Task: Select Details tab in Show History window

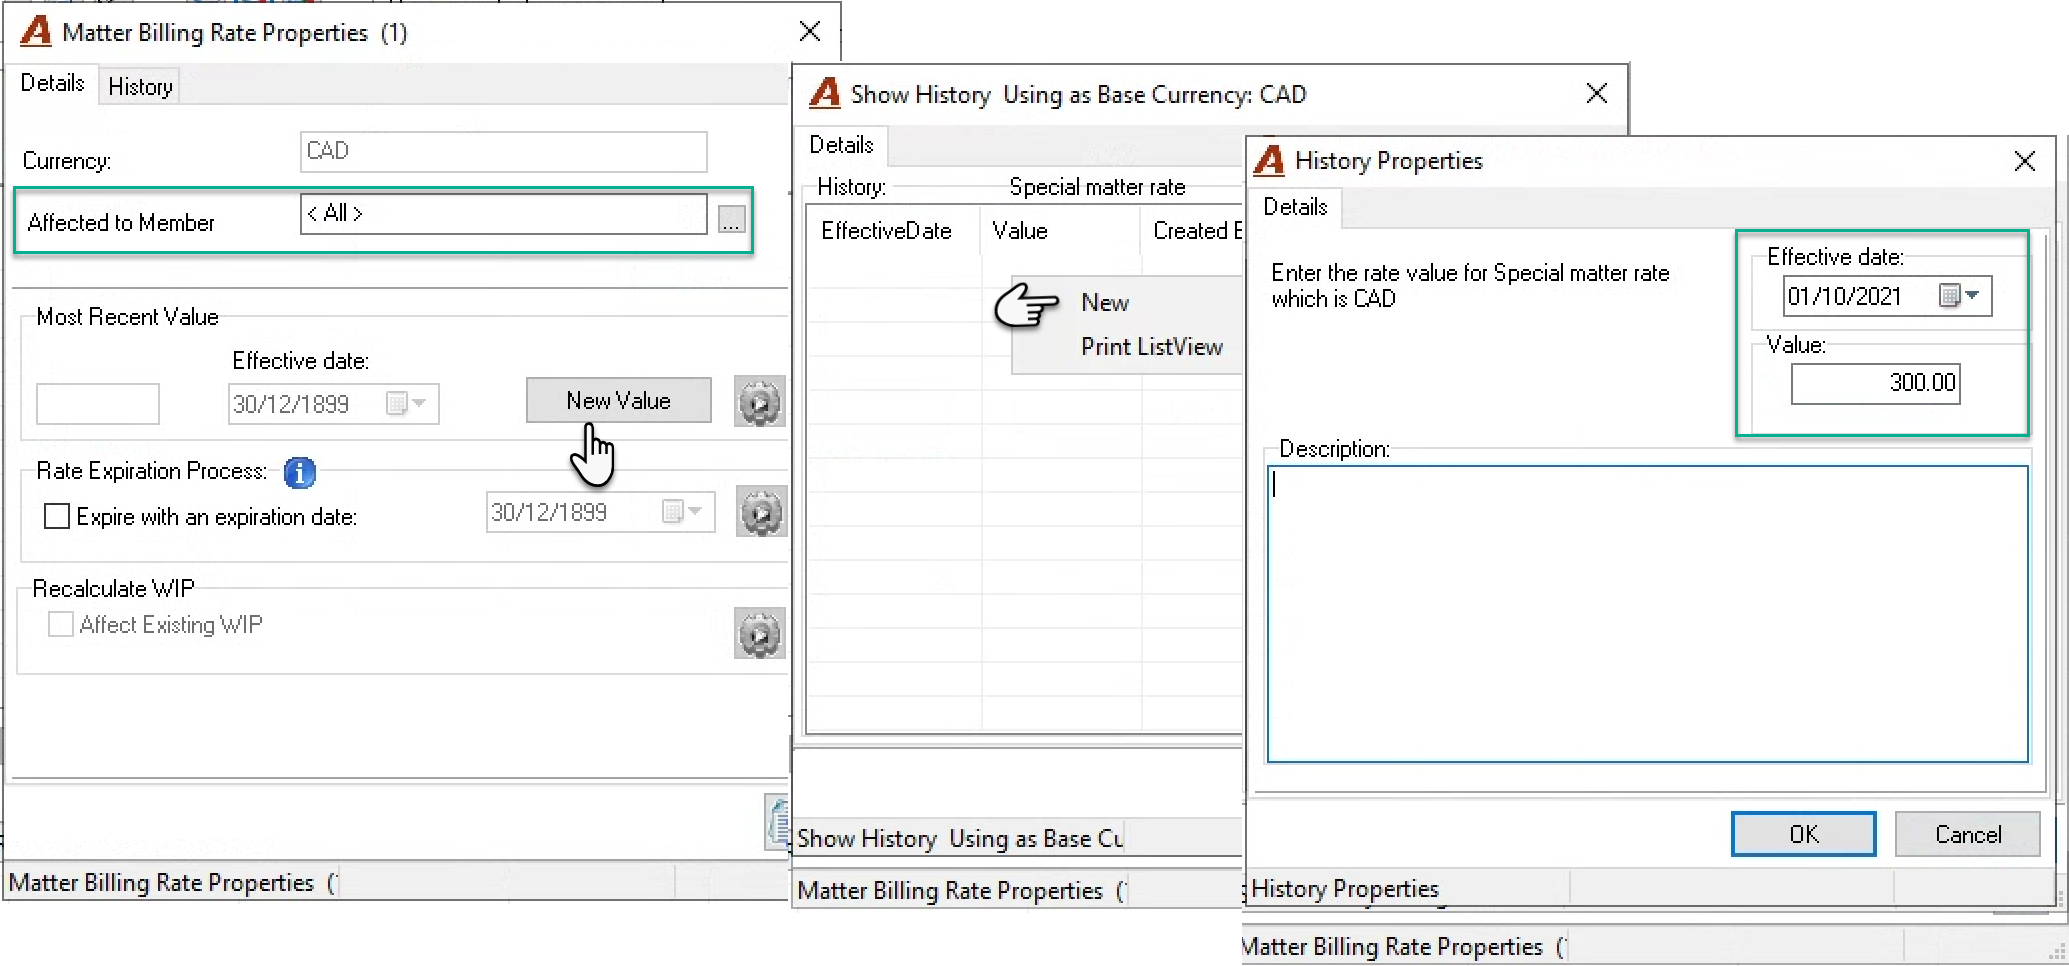Action: click(841, 145)
